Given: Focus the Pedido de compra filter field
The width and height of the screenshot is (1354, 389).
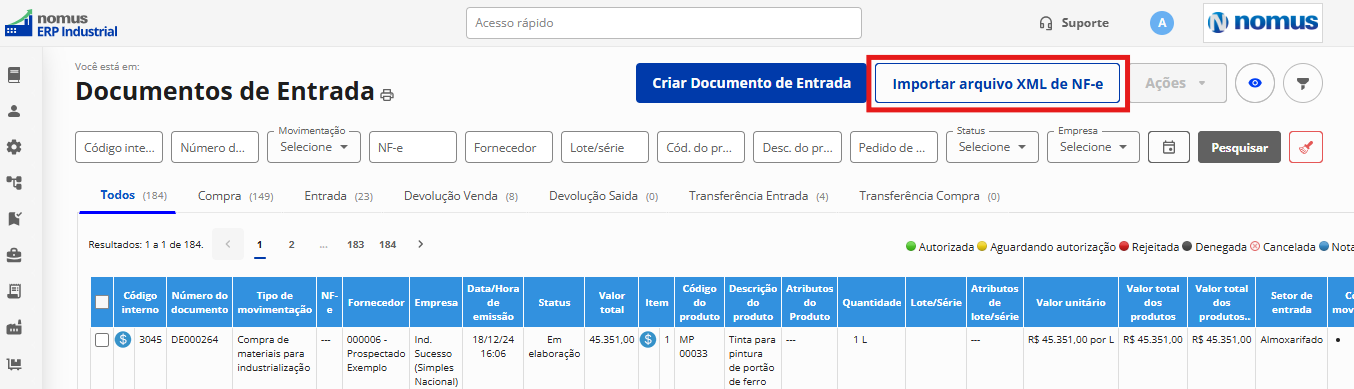Looking at the screenshot, I should coord(894,147).
